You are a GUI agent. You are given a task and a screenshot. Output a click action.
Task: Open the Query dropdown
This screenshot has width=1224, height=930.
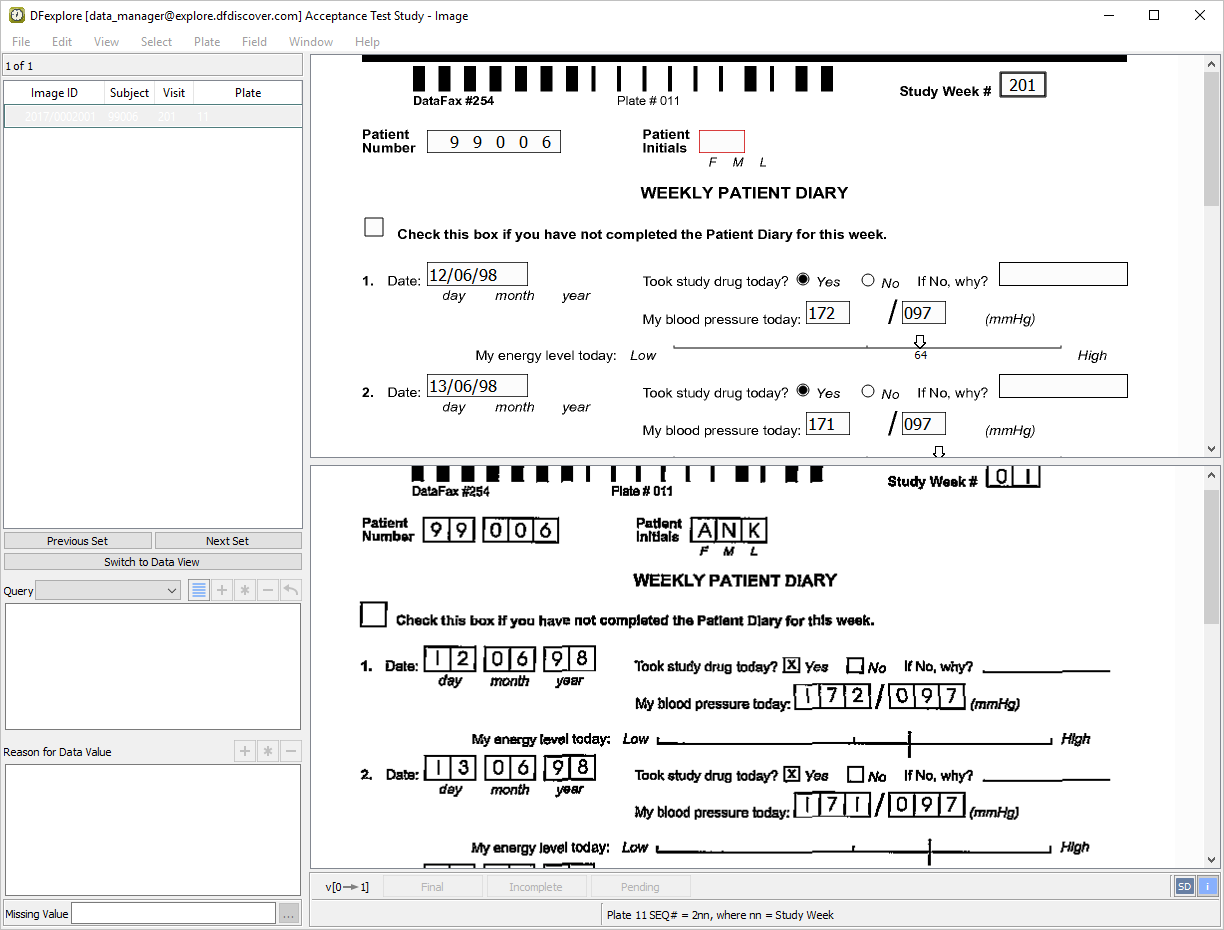pyautogui.click(x=108, y=591)
